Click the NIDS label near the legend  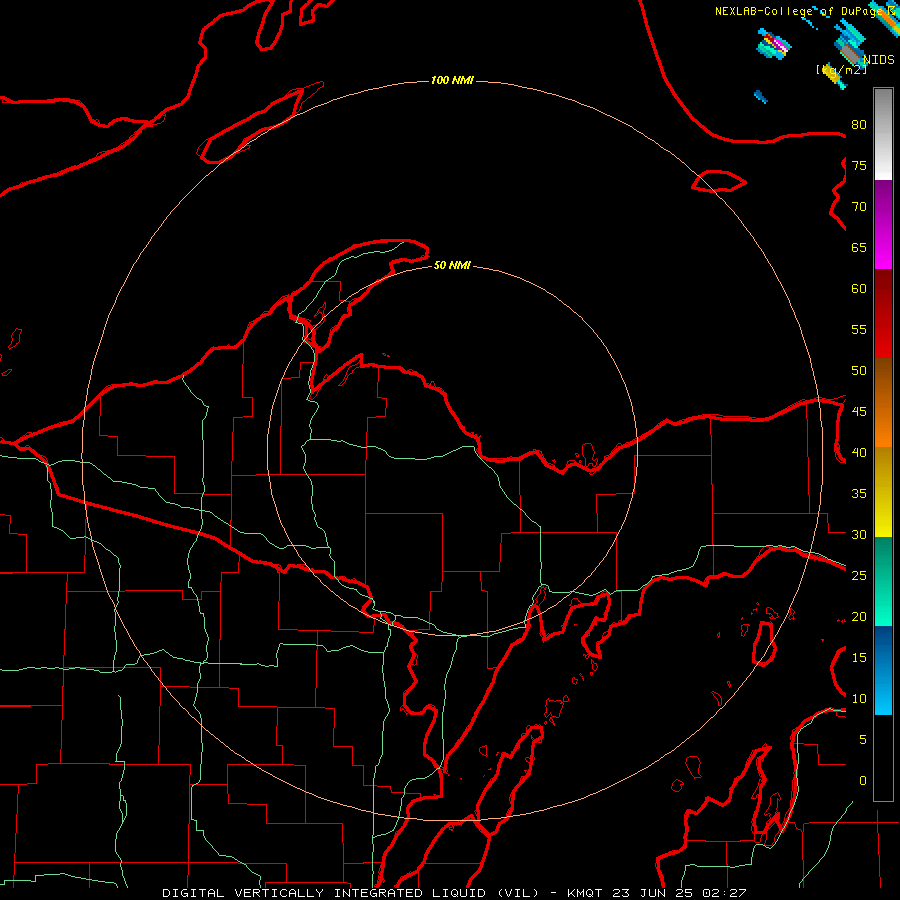click(879, 60)
